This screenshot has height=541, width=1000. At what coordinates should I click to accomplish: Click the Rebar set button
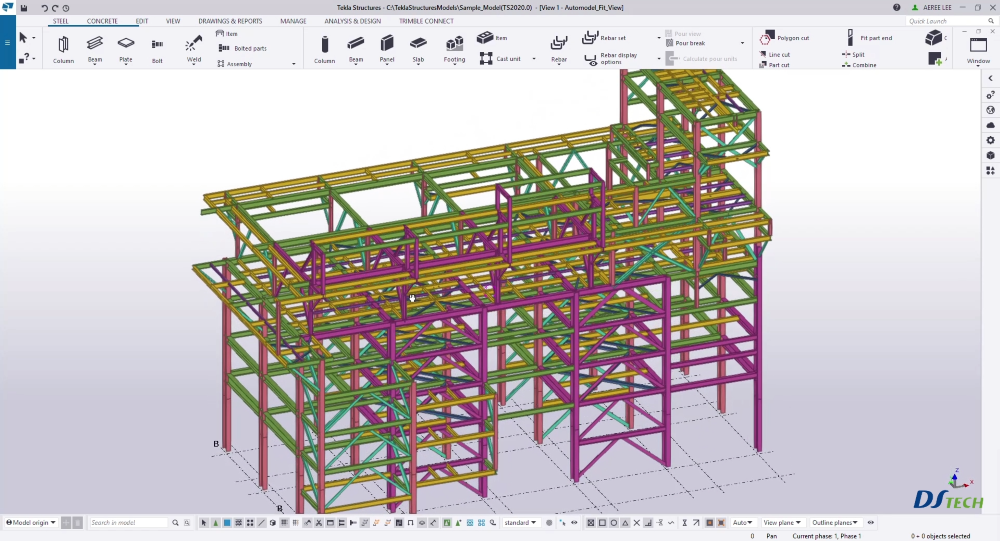[605, 38]
